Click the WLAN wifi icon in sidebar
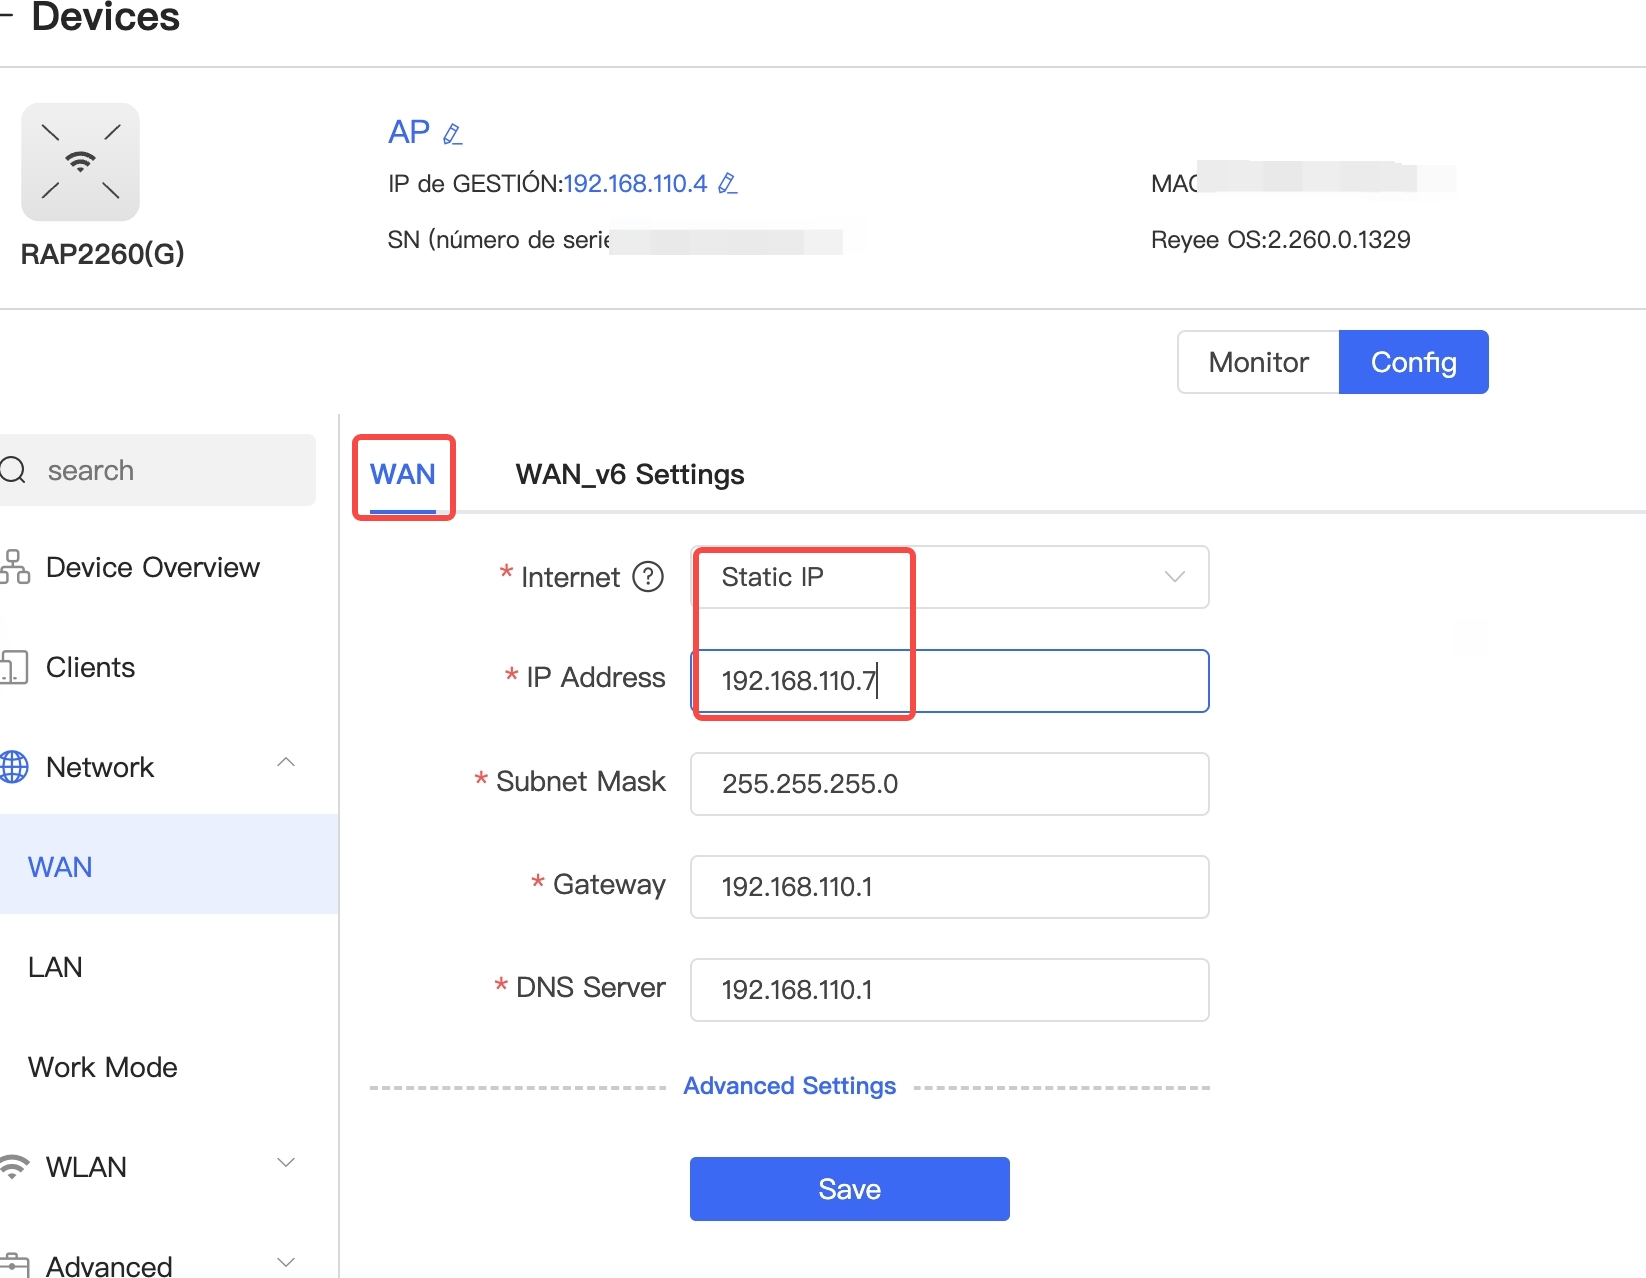 coord(15,1167)
